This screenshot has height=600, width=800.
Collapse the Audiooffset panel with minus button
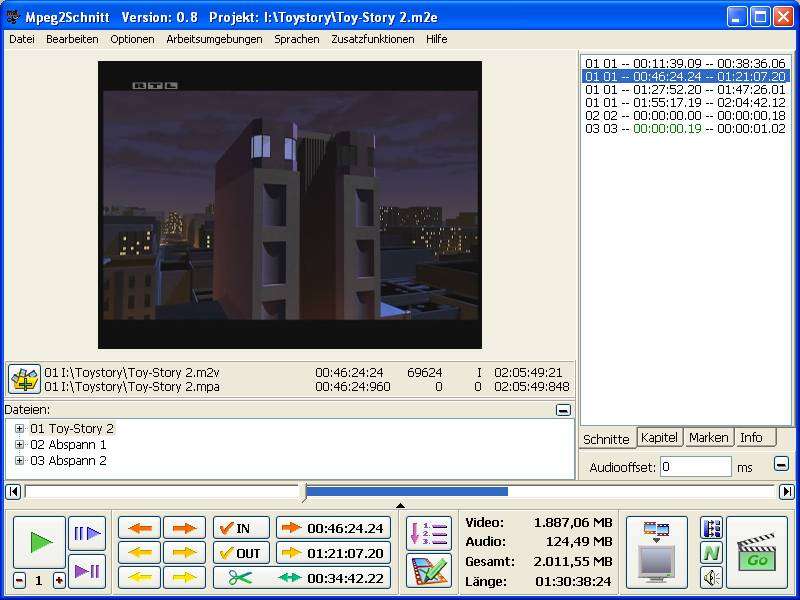pos(781,464)
